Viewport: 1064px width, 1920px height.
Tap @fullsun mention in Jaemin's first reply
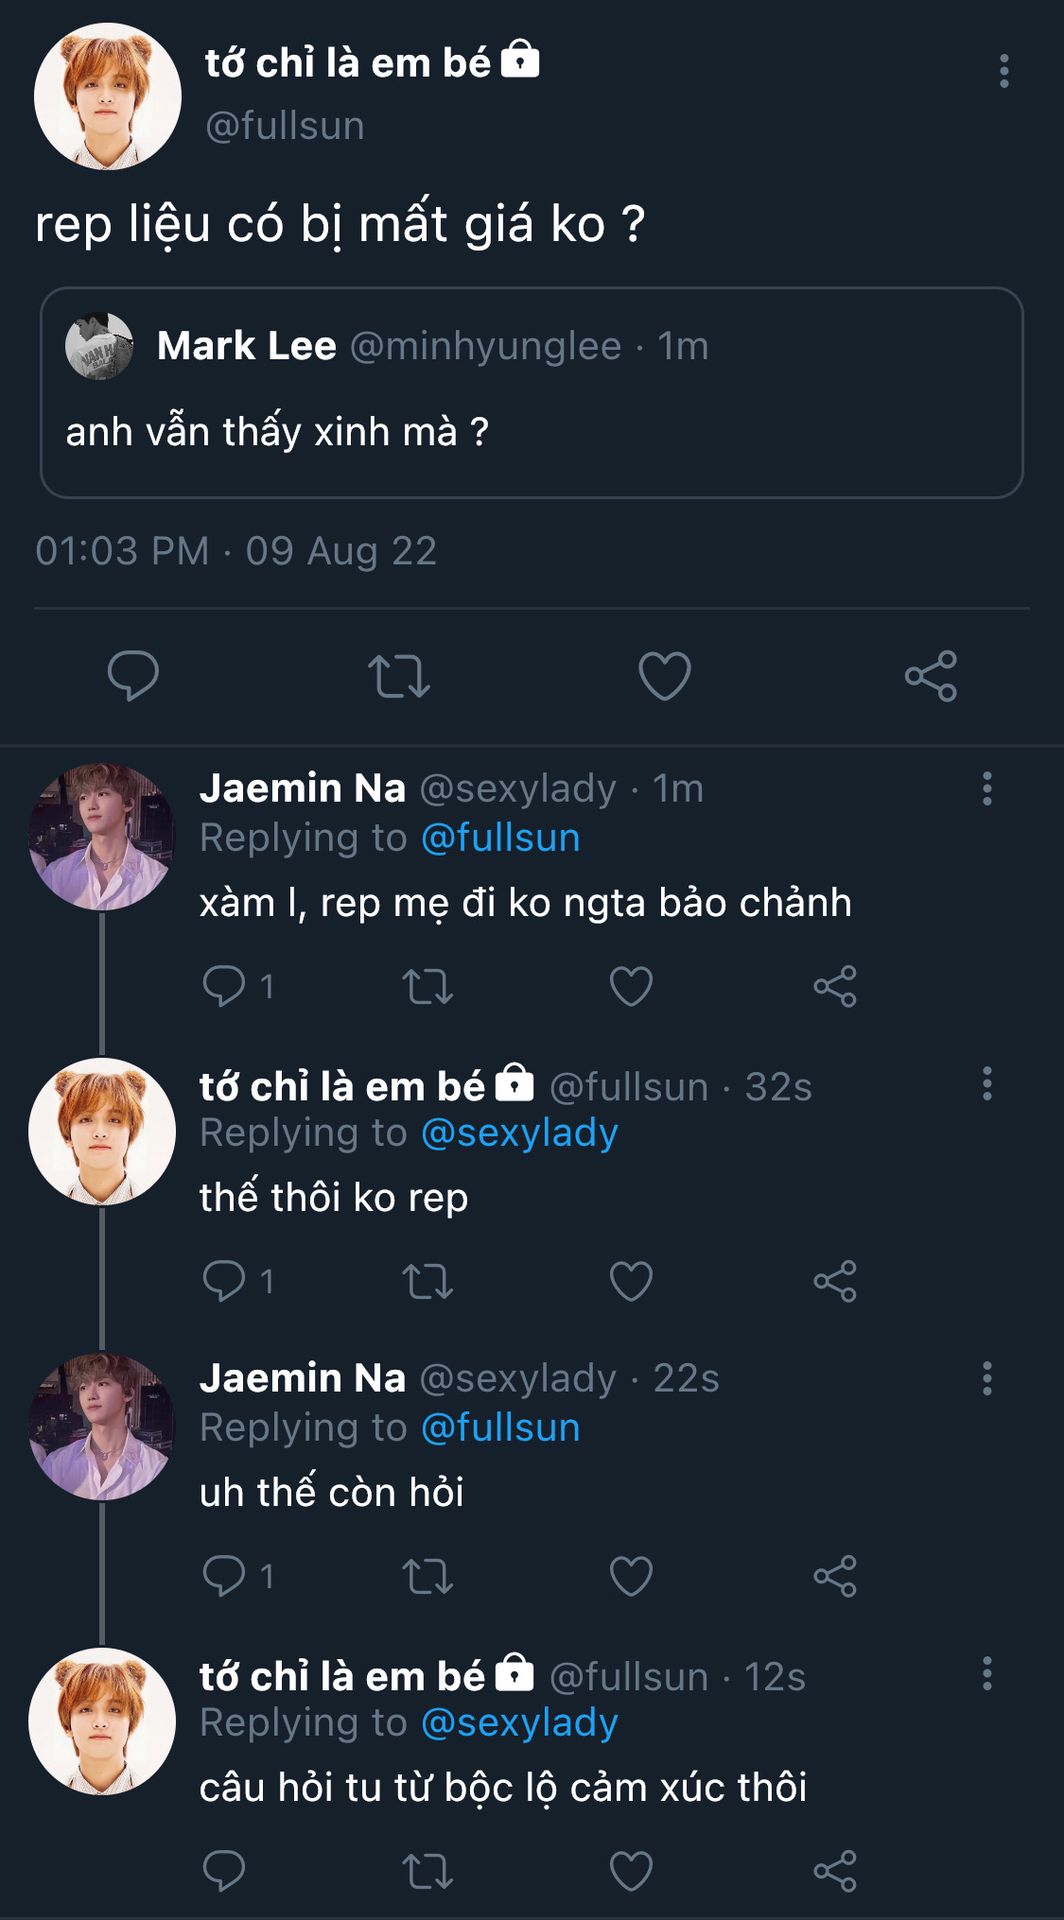(x=500, y=838)
